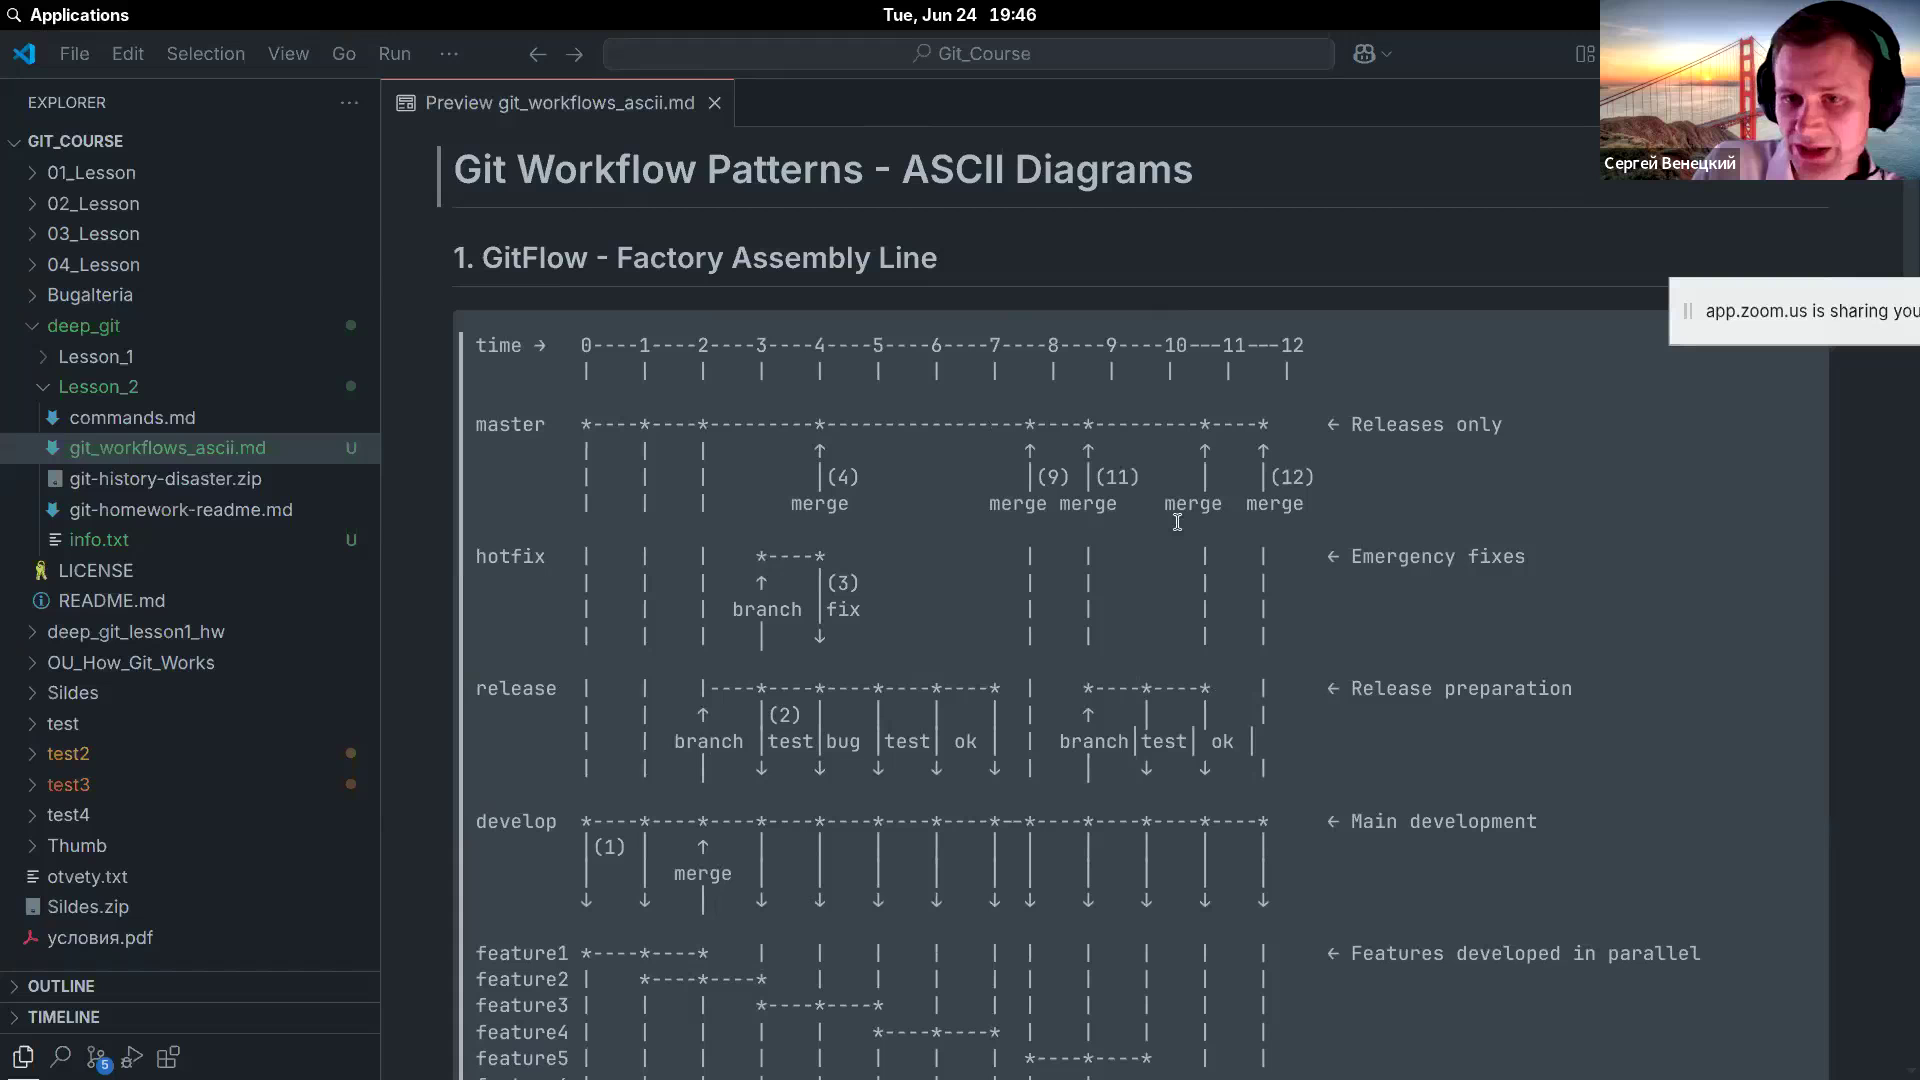Open Source Control view with badge

coord(97,1057)
